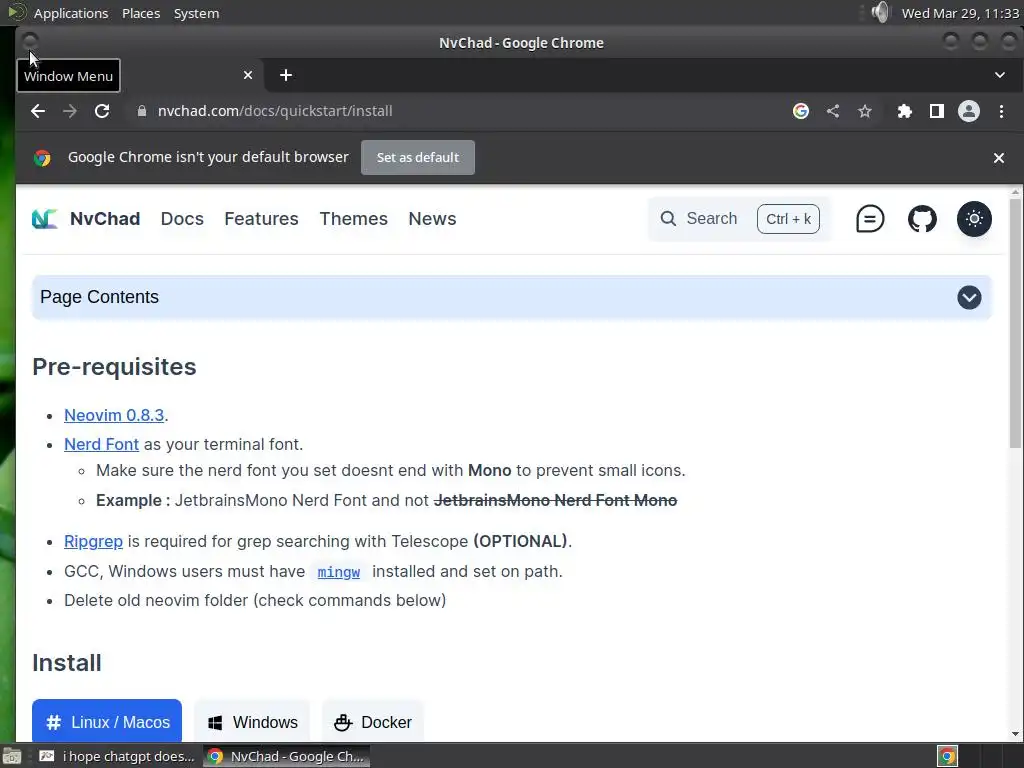
Task: Click the forward navigation arrow
Action: (x=70, y=111)
